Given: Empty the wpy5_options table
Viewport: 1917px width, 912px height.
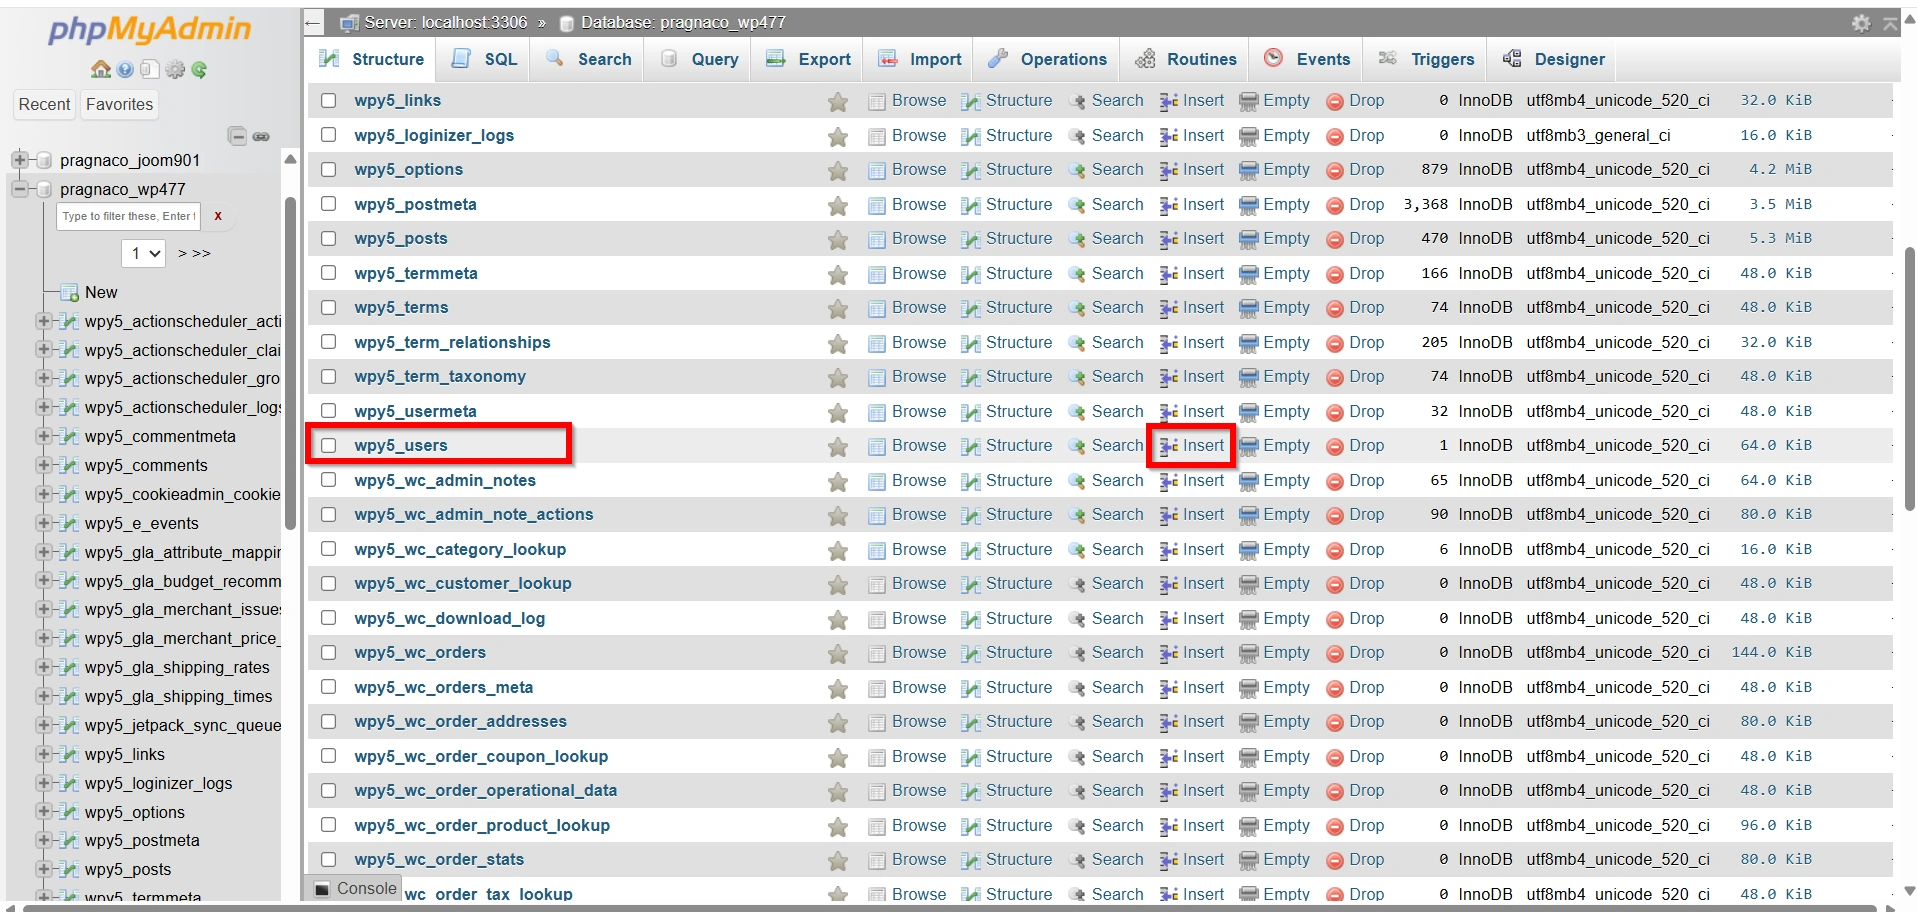Looking at the screenshot, I should click(1274, 169).
